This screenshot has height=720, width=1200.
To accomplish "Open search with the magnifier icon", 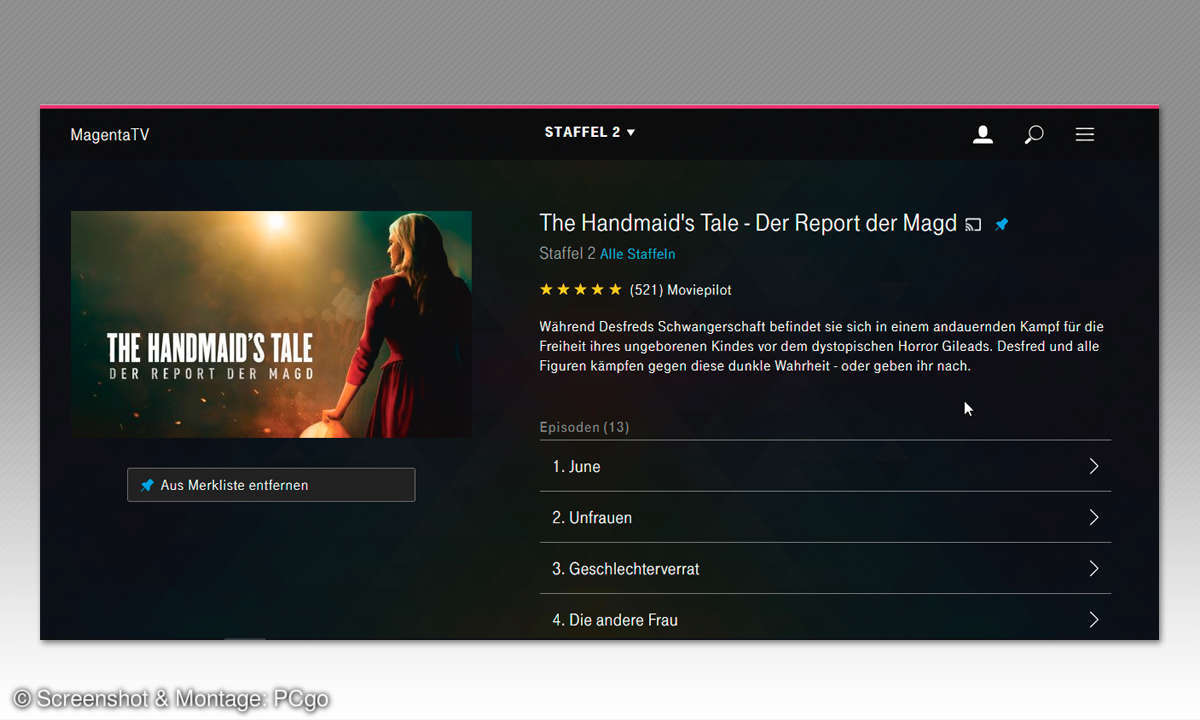I will (x=1034, y=134).
